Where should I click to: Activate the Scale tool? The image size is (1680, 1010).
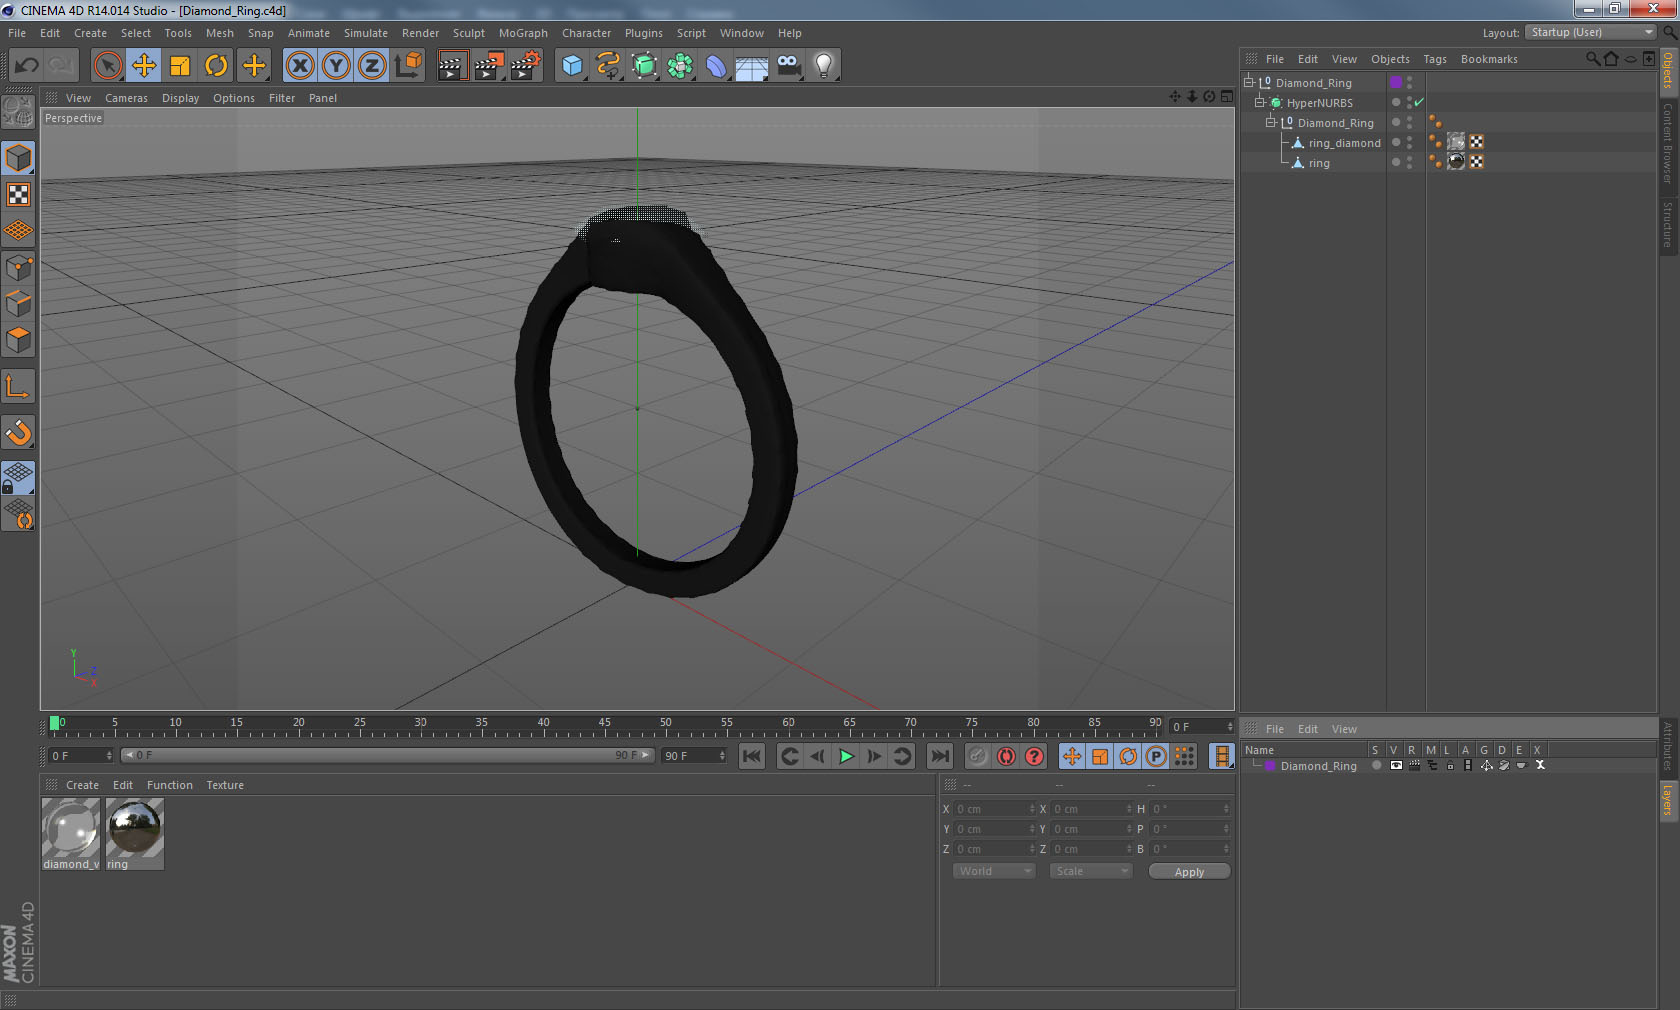pyautogui.click(x=180, y=66)
